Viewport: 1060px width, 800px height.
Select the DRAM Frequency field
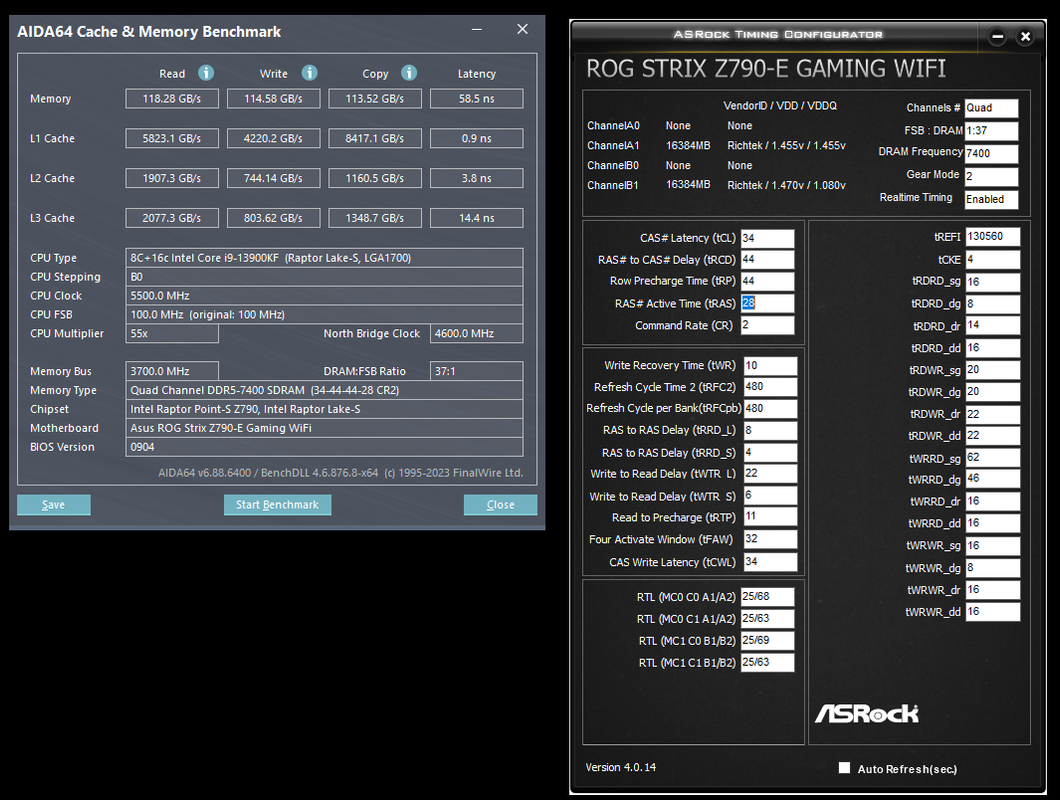[991, 154]
